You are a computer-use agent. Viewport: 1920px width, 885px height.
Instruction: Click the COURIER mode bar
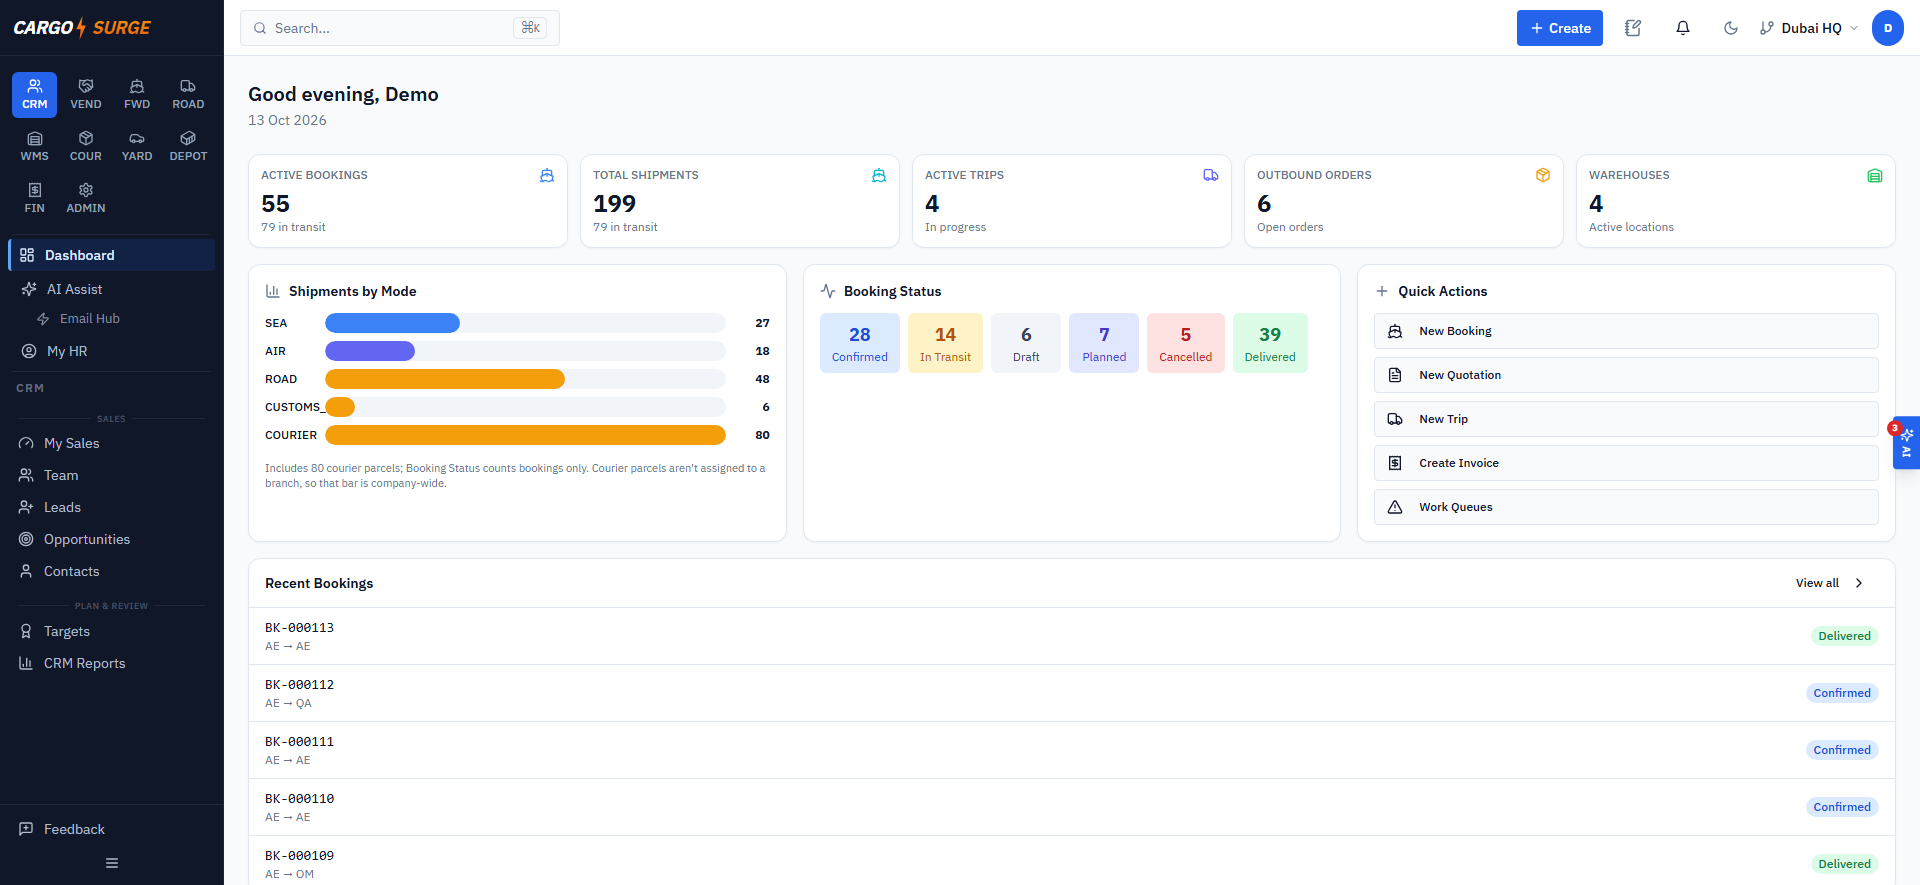[x=525, y=435]
